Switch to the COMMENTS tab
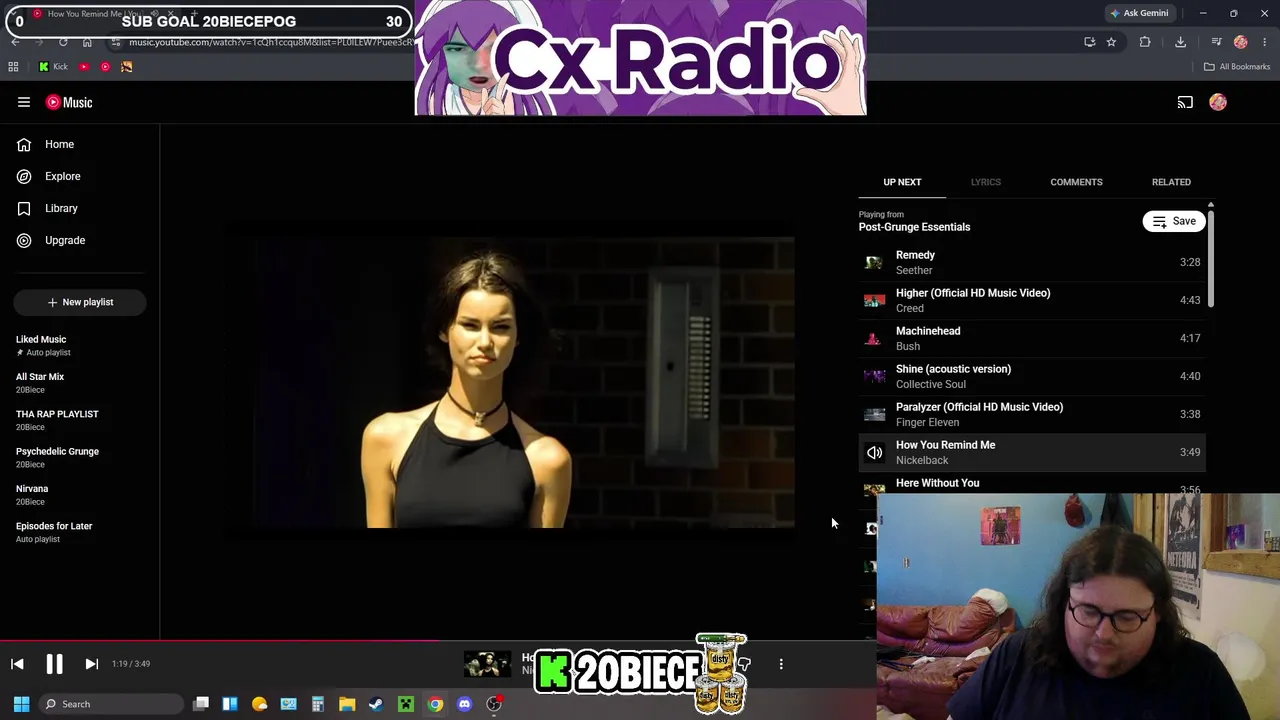Image resolution: width=1280 pixels, height=720 pixels. tap(1076, 182)
